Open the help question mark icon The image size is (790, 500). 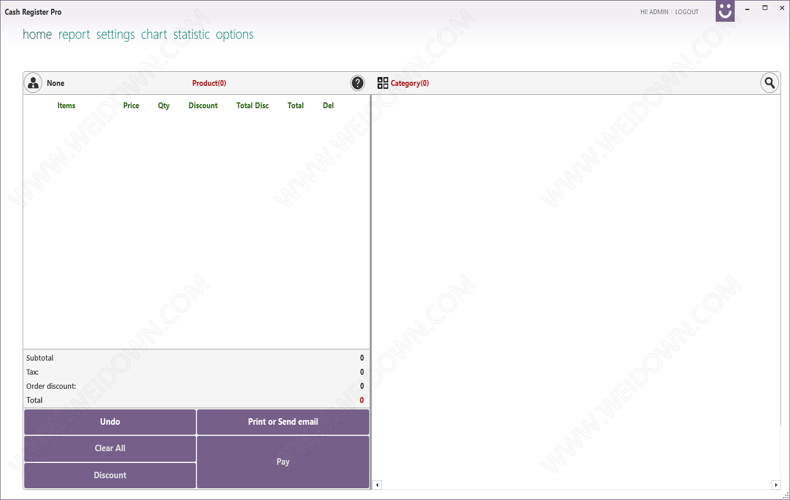[x=357, y=83]
